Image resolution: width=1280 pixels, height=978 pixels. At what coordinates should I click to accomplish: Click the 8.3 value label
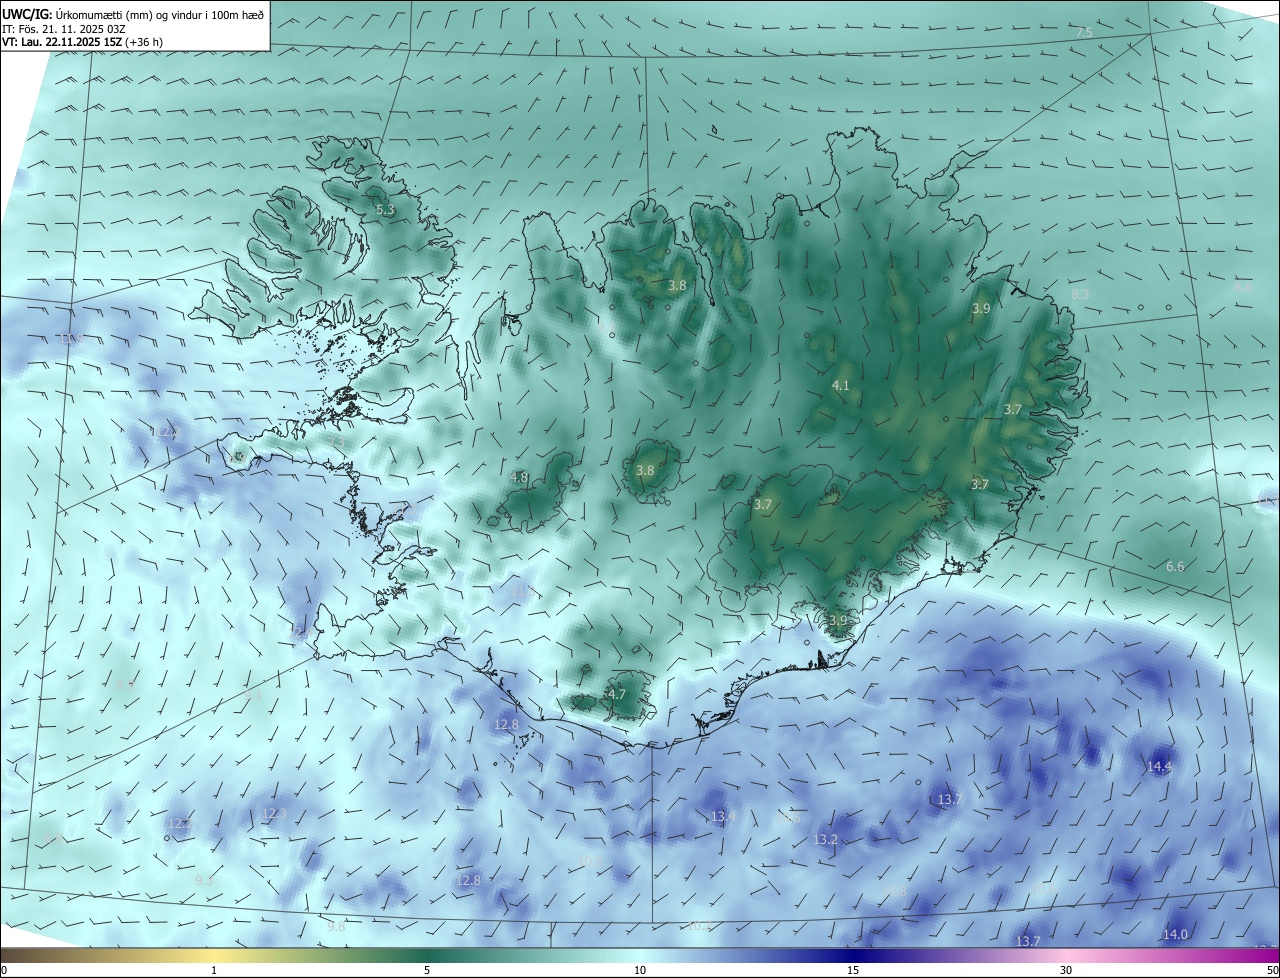(1080, 294)
